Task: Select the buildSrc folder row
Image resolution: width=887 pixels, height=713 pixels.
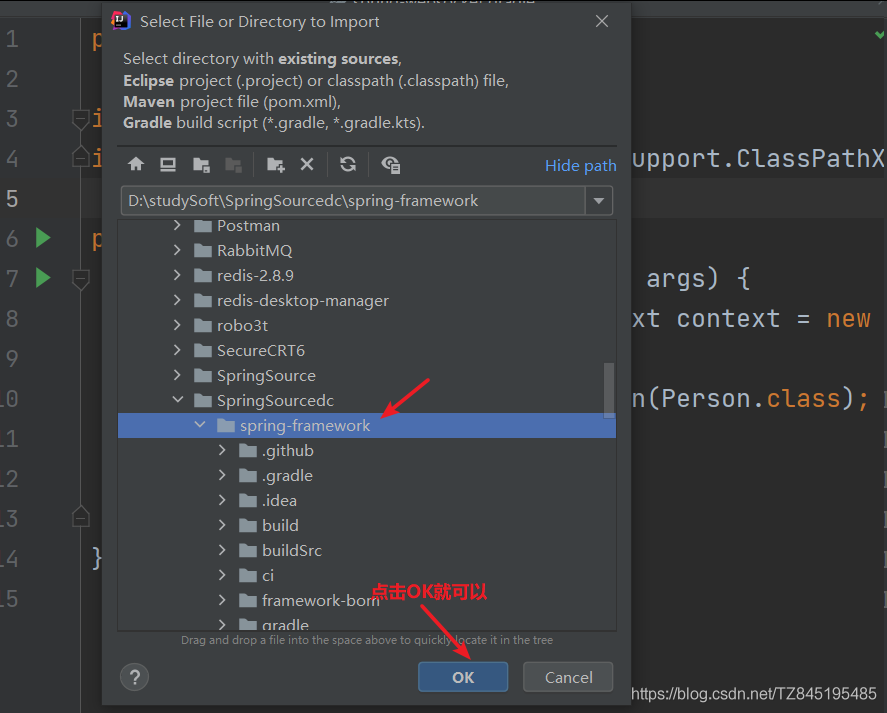Action: [367, 550]
